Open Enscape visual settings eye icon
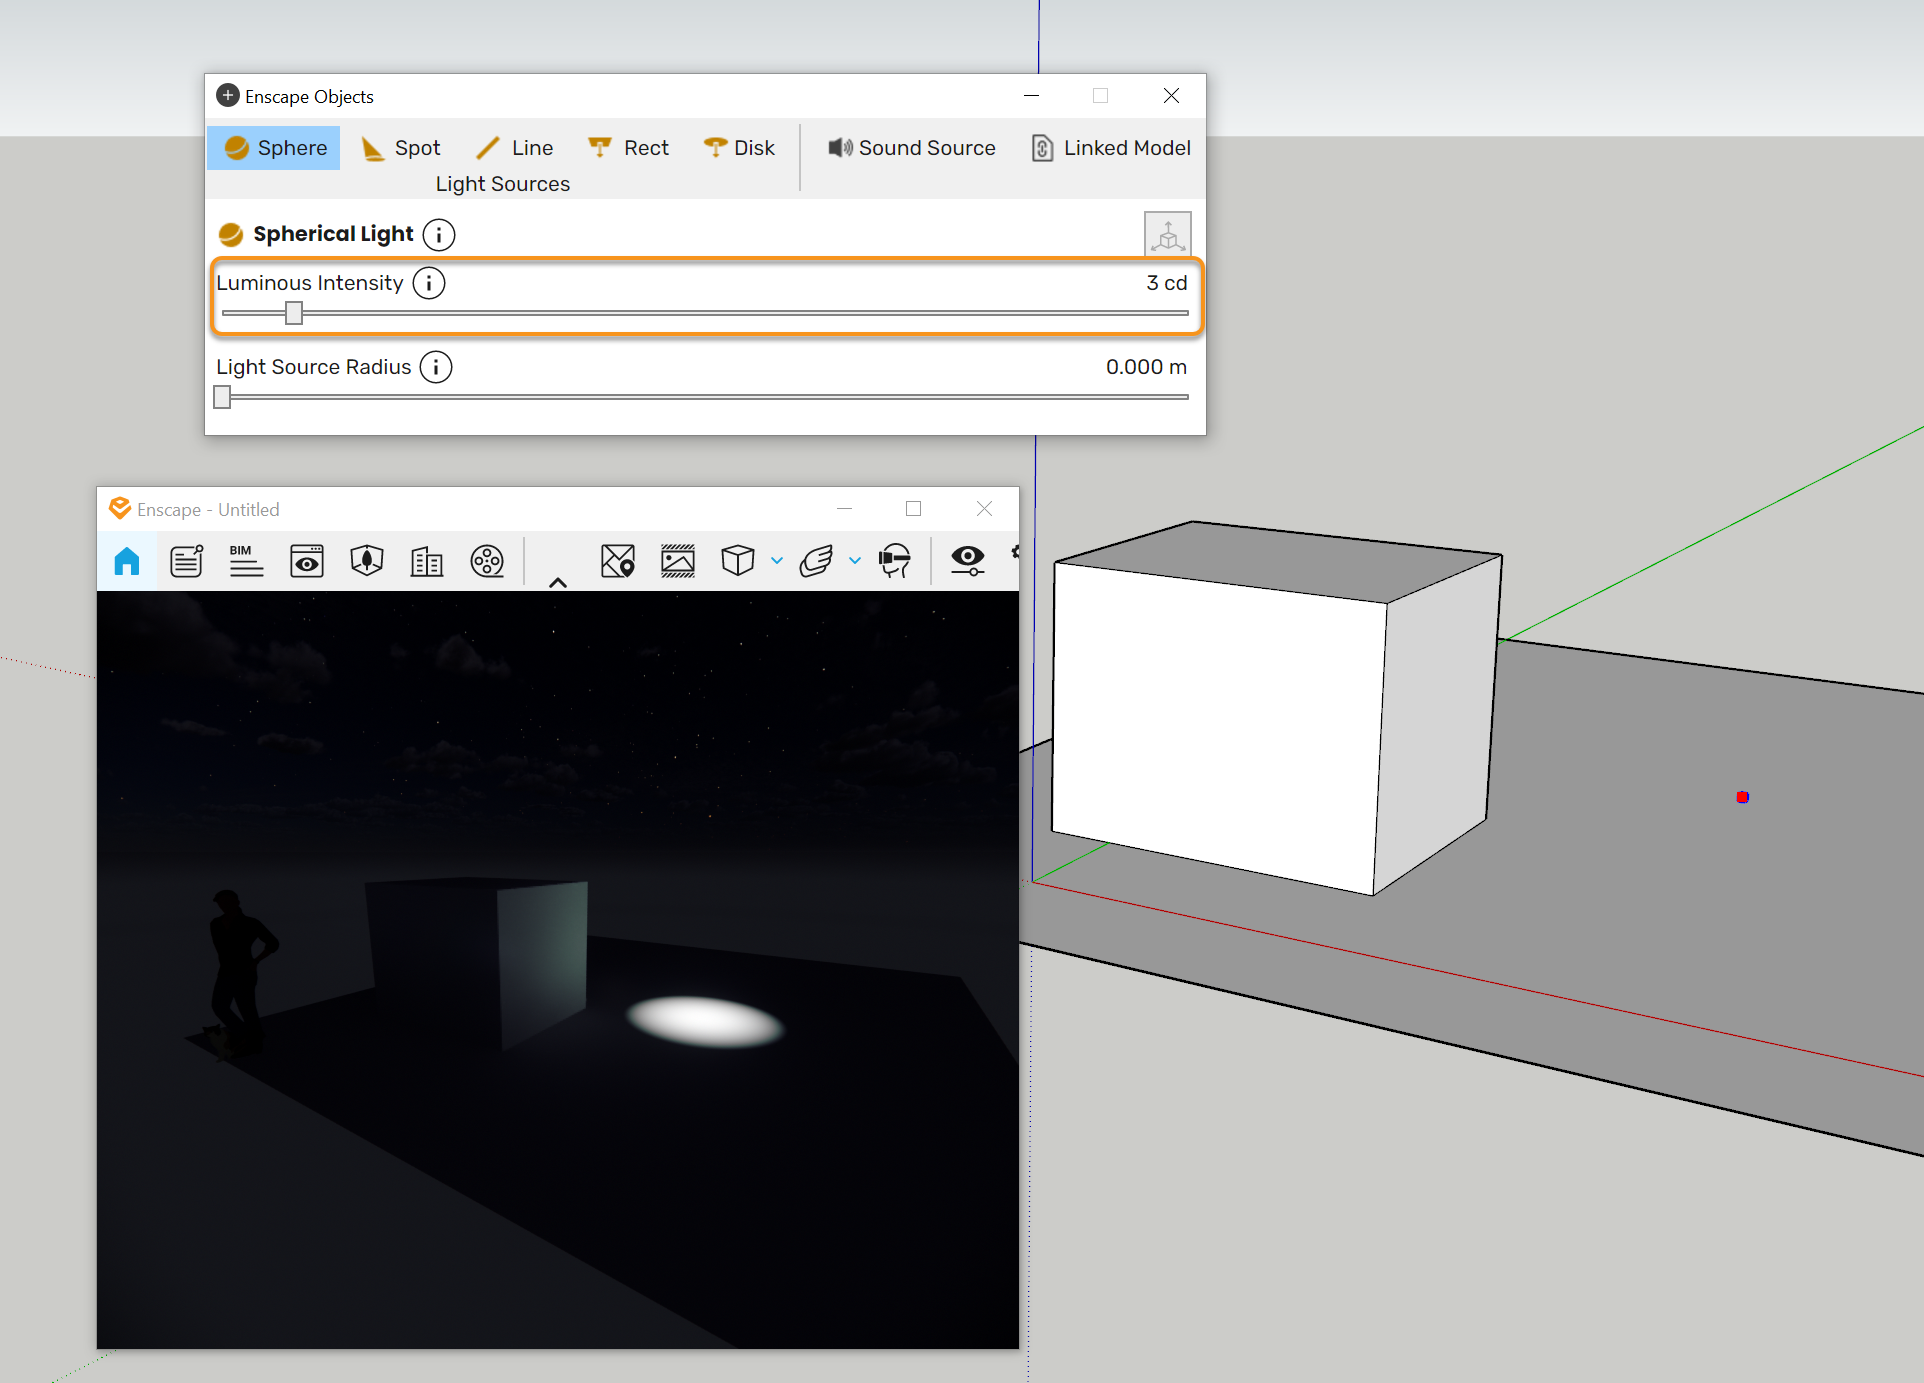Viewport: 1924px width, 1383px height. tap(968, 561)
